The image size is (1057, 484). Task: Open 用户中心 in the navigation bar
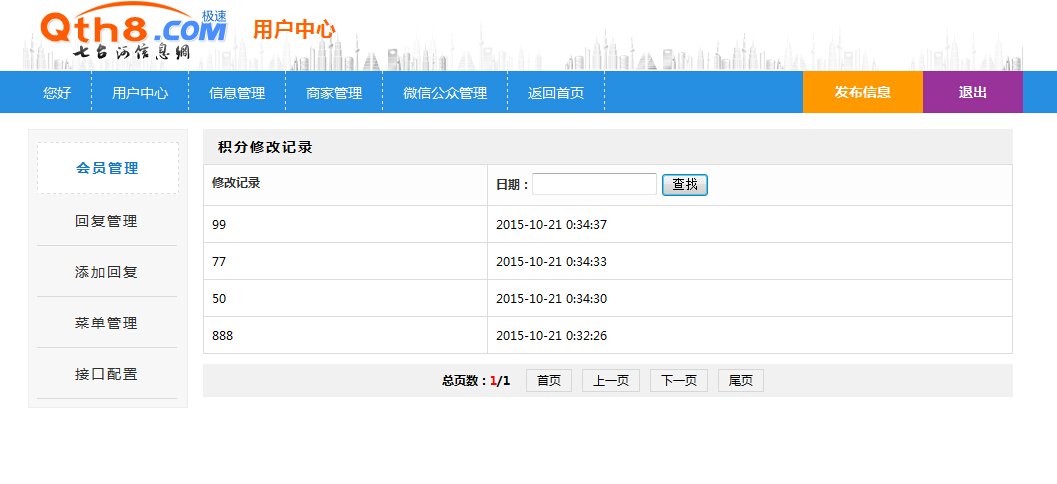point(140,93)
